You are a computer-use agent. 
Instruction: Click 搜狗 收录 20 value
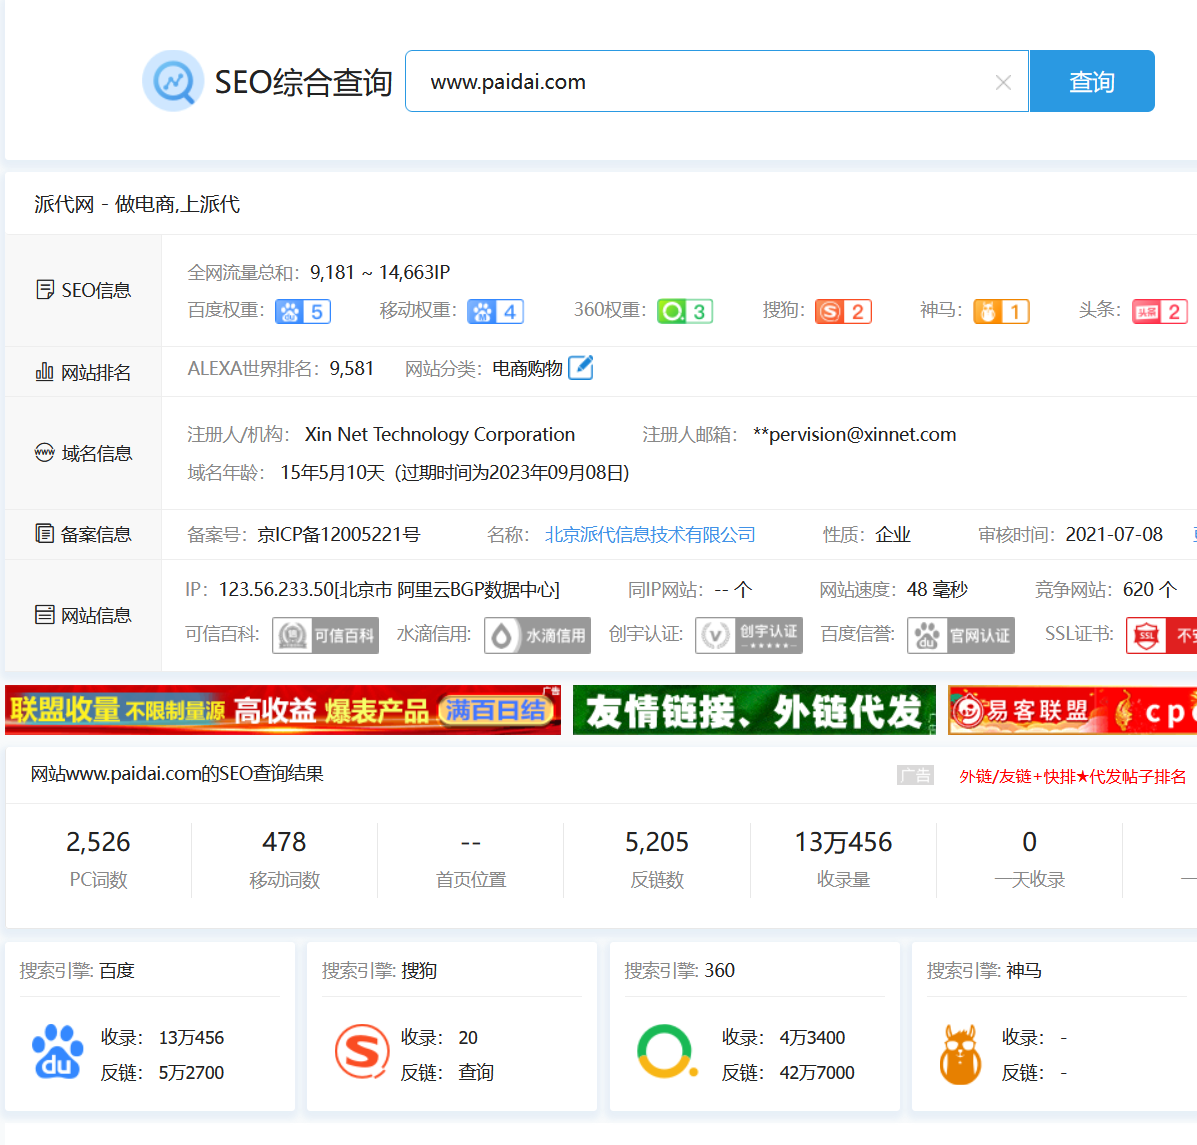coord(468,1038)
